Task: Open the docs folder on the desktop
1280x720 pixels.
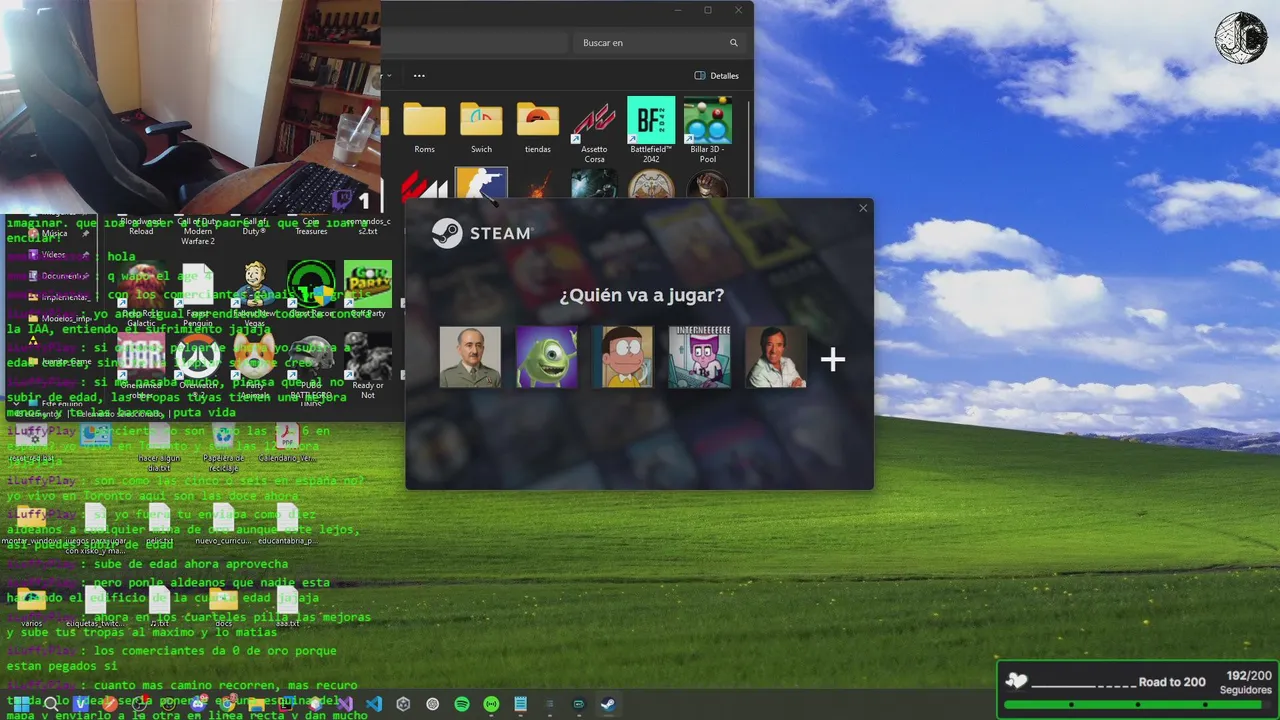Action: tap(223, 606)
